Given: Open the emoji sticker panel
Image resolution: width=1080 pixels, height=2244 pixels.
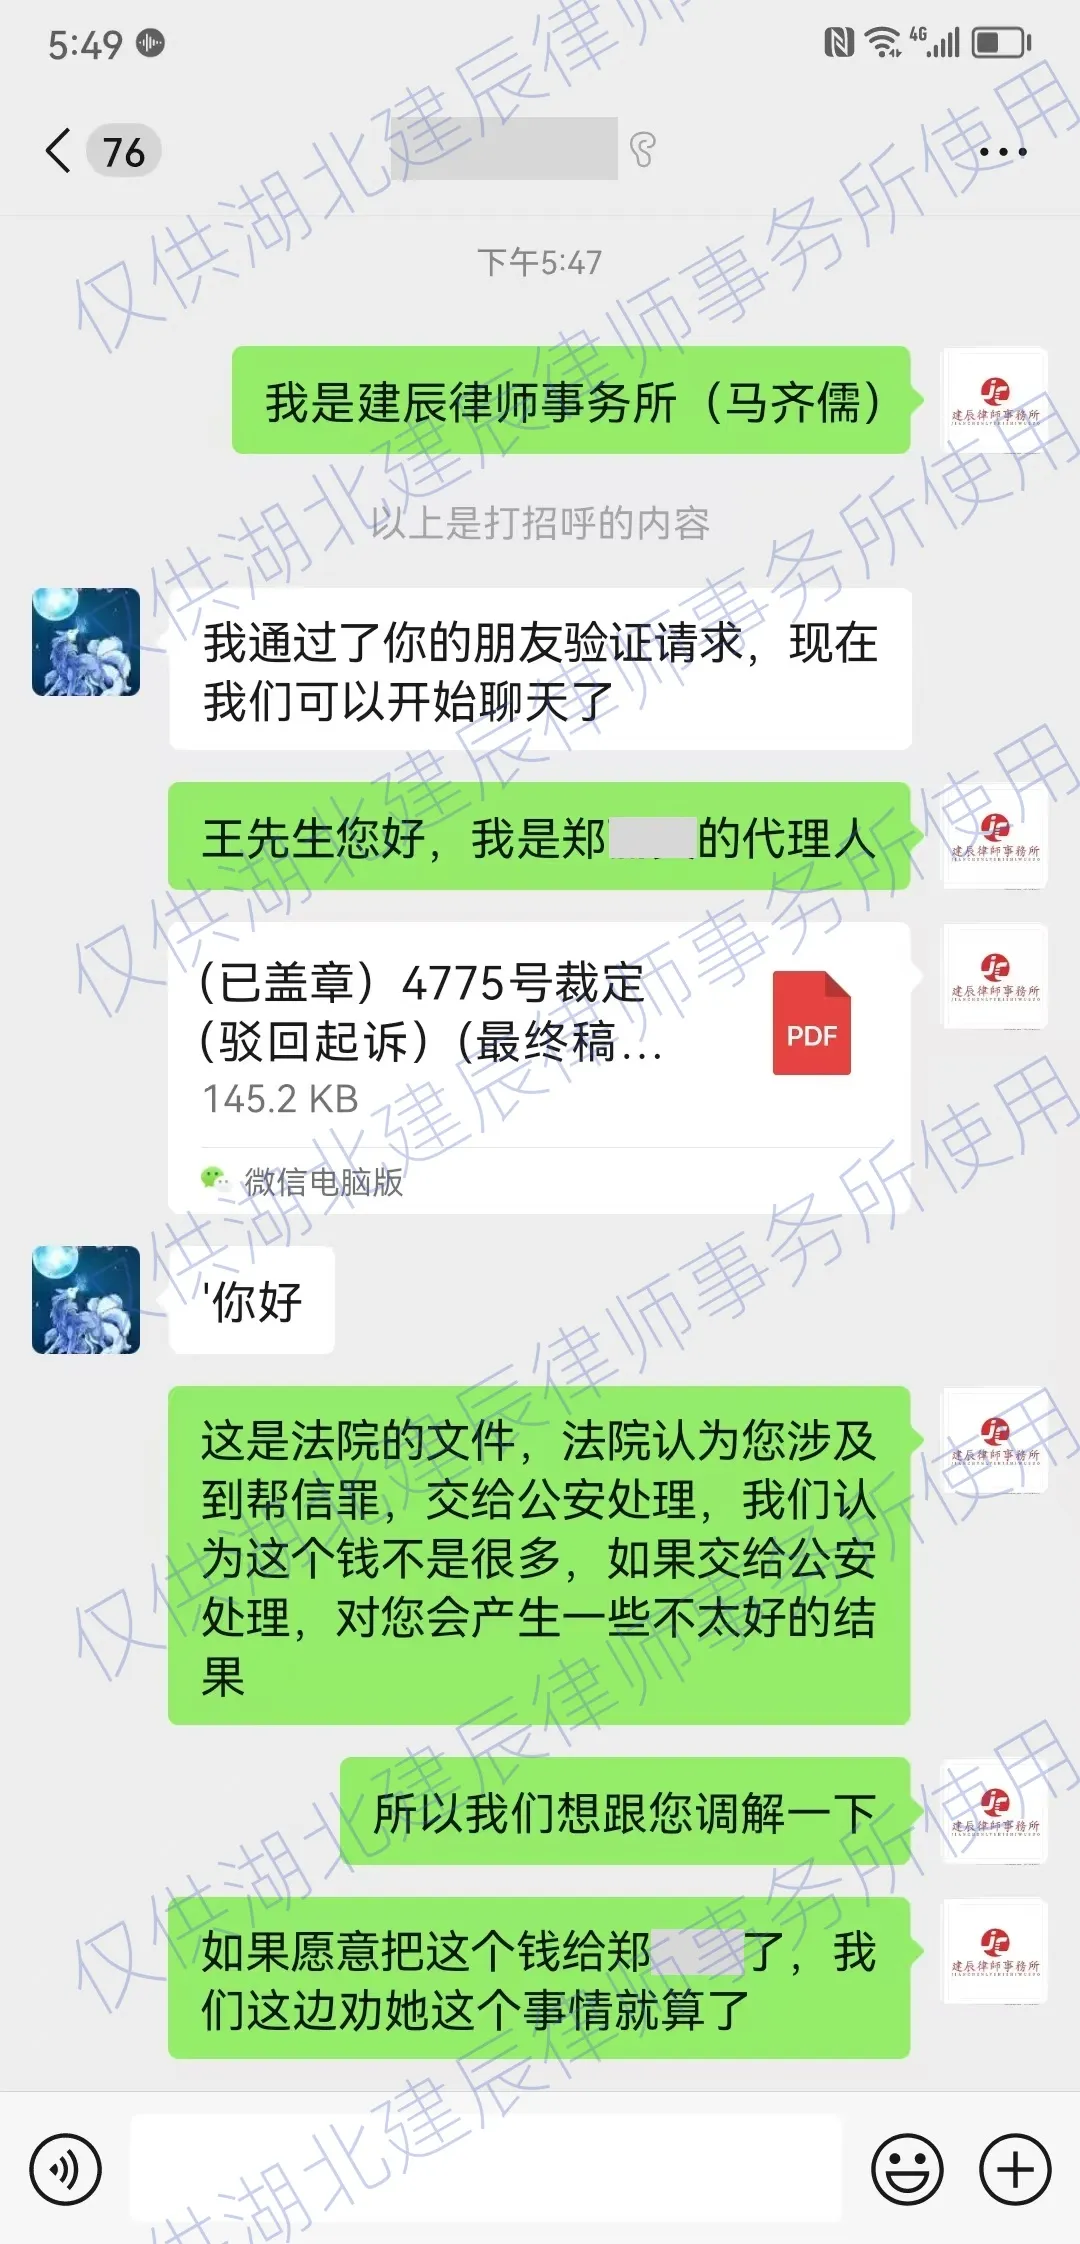Looking at the screenshot, I should tap(907, 2169).
